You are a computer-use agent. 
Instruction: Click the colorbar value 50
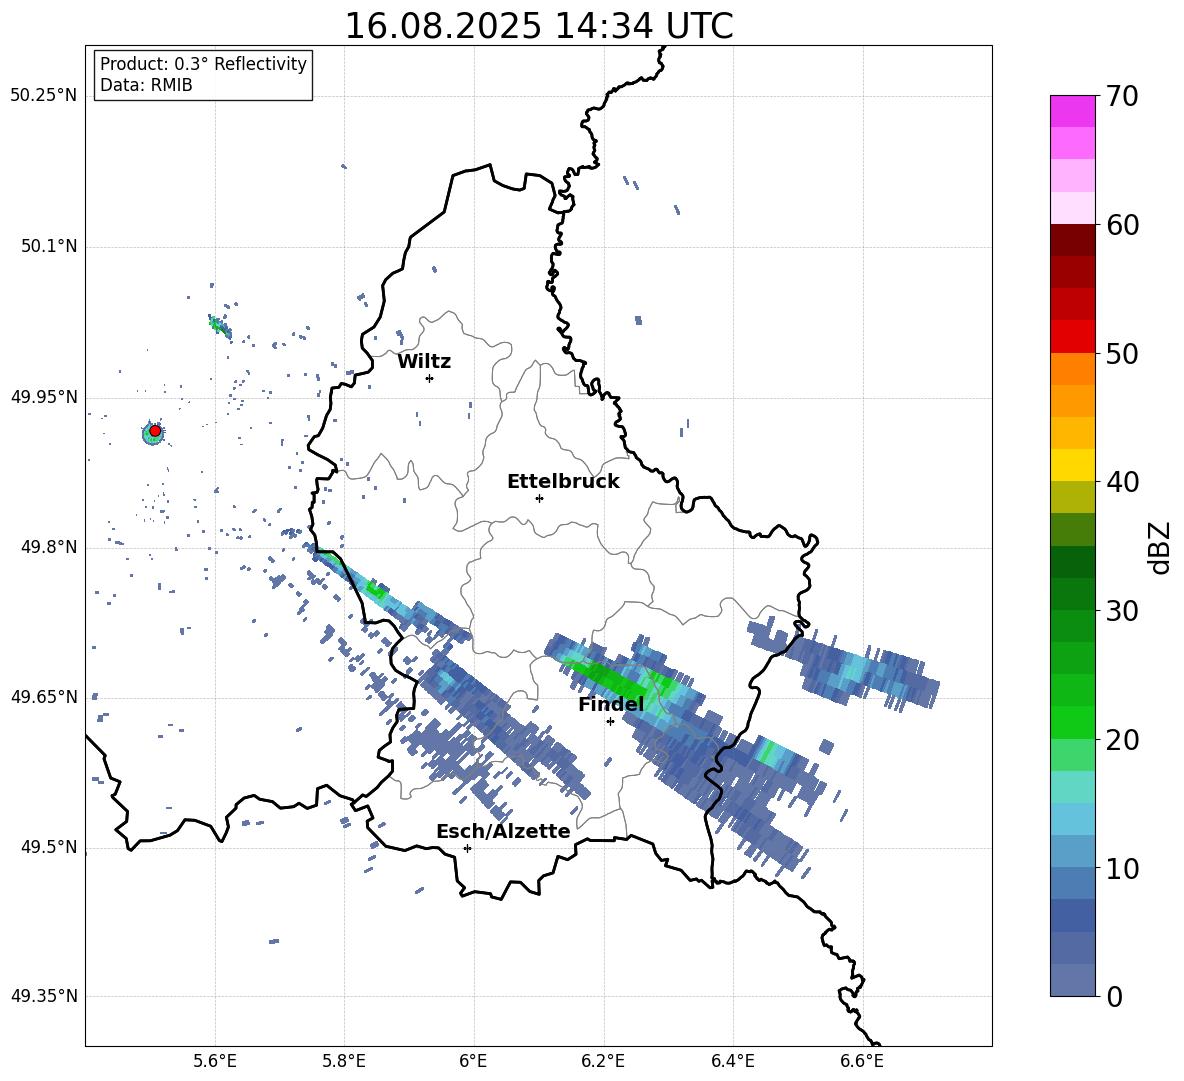tap(1122, 353)
